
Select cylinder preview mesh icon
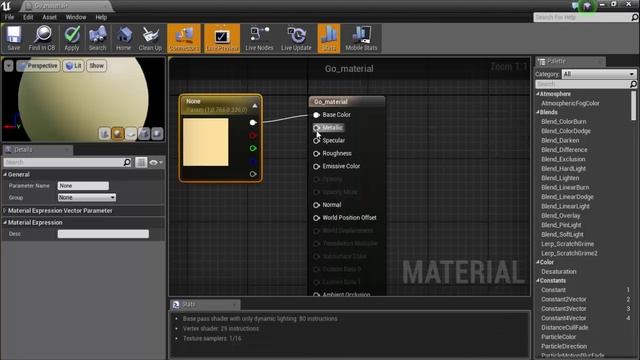(104, 133)
